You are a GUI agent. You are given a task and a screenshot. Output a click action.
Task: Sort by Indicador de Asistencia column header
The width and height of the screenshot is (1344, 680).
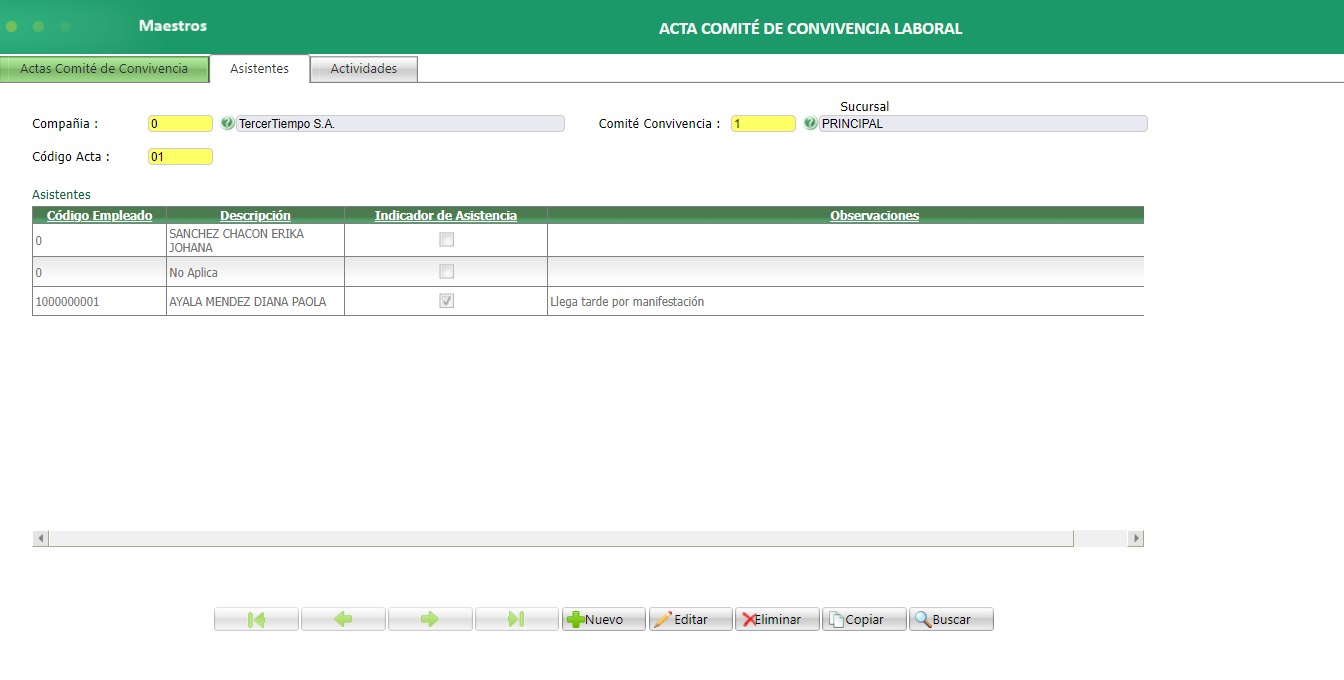click(446, 215)
